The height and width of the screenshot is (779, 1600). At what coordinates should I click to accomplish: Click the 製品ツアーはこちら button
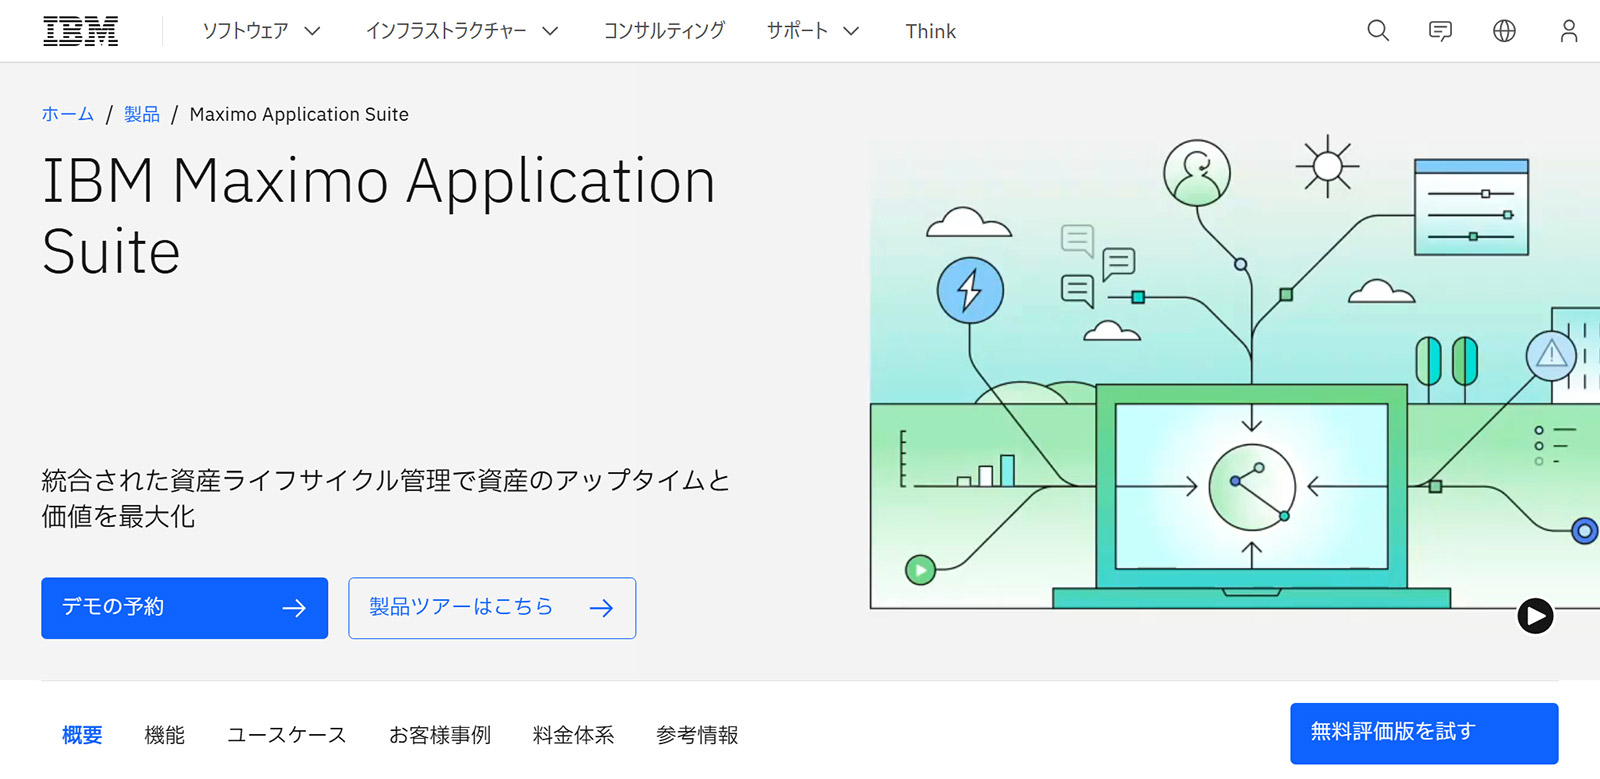(492, 608)
